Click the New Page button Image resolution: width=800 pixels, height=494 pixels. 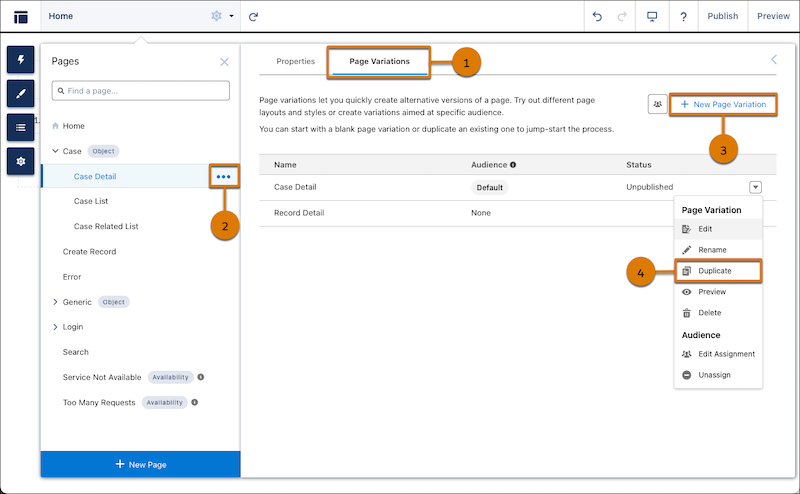tap(140, 464)
